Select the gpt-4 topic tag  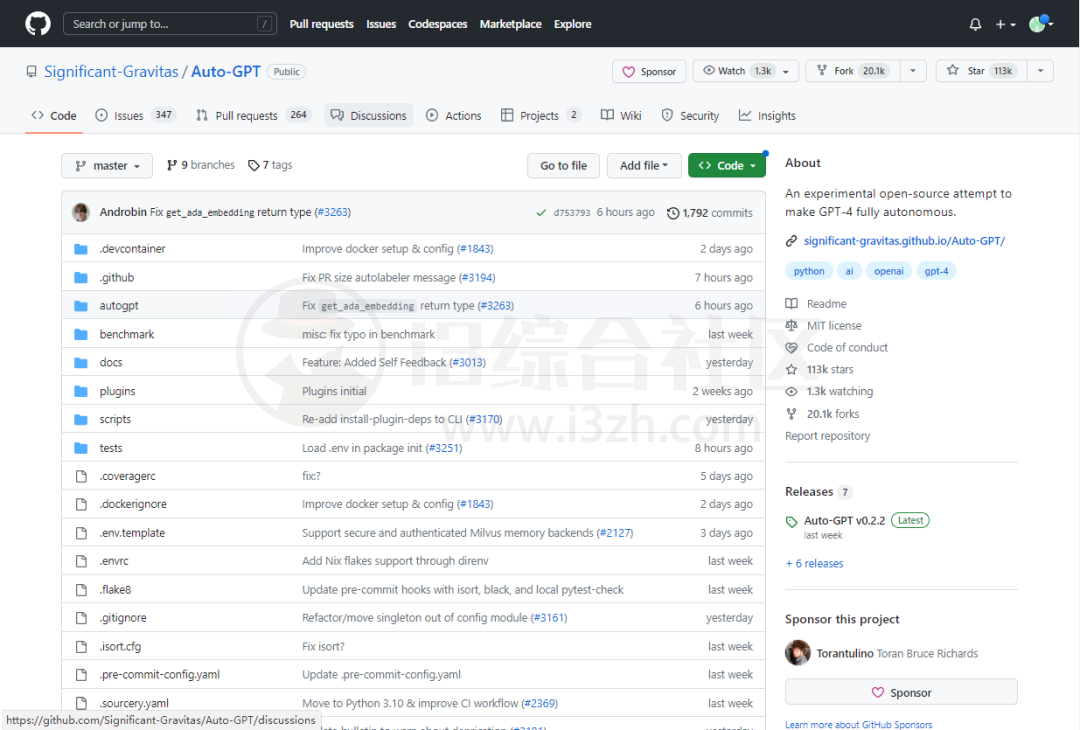coord(936,271)
